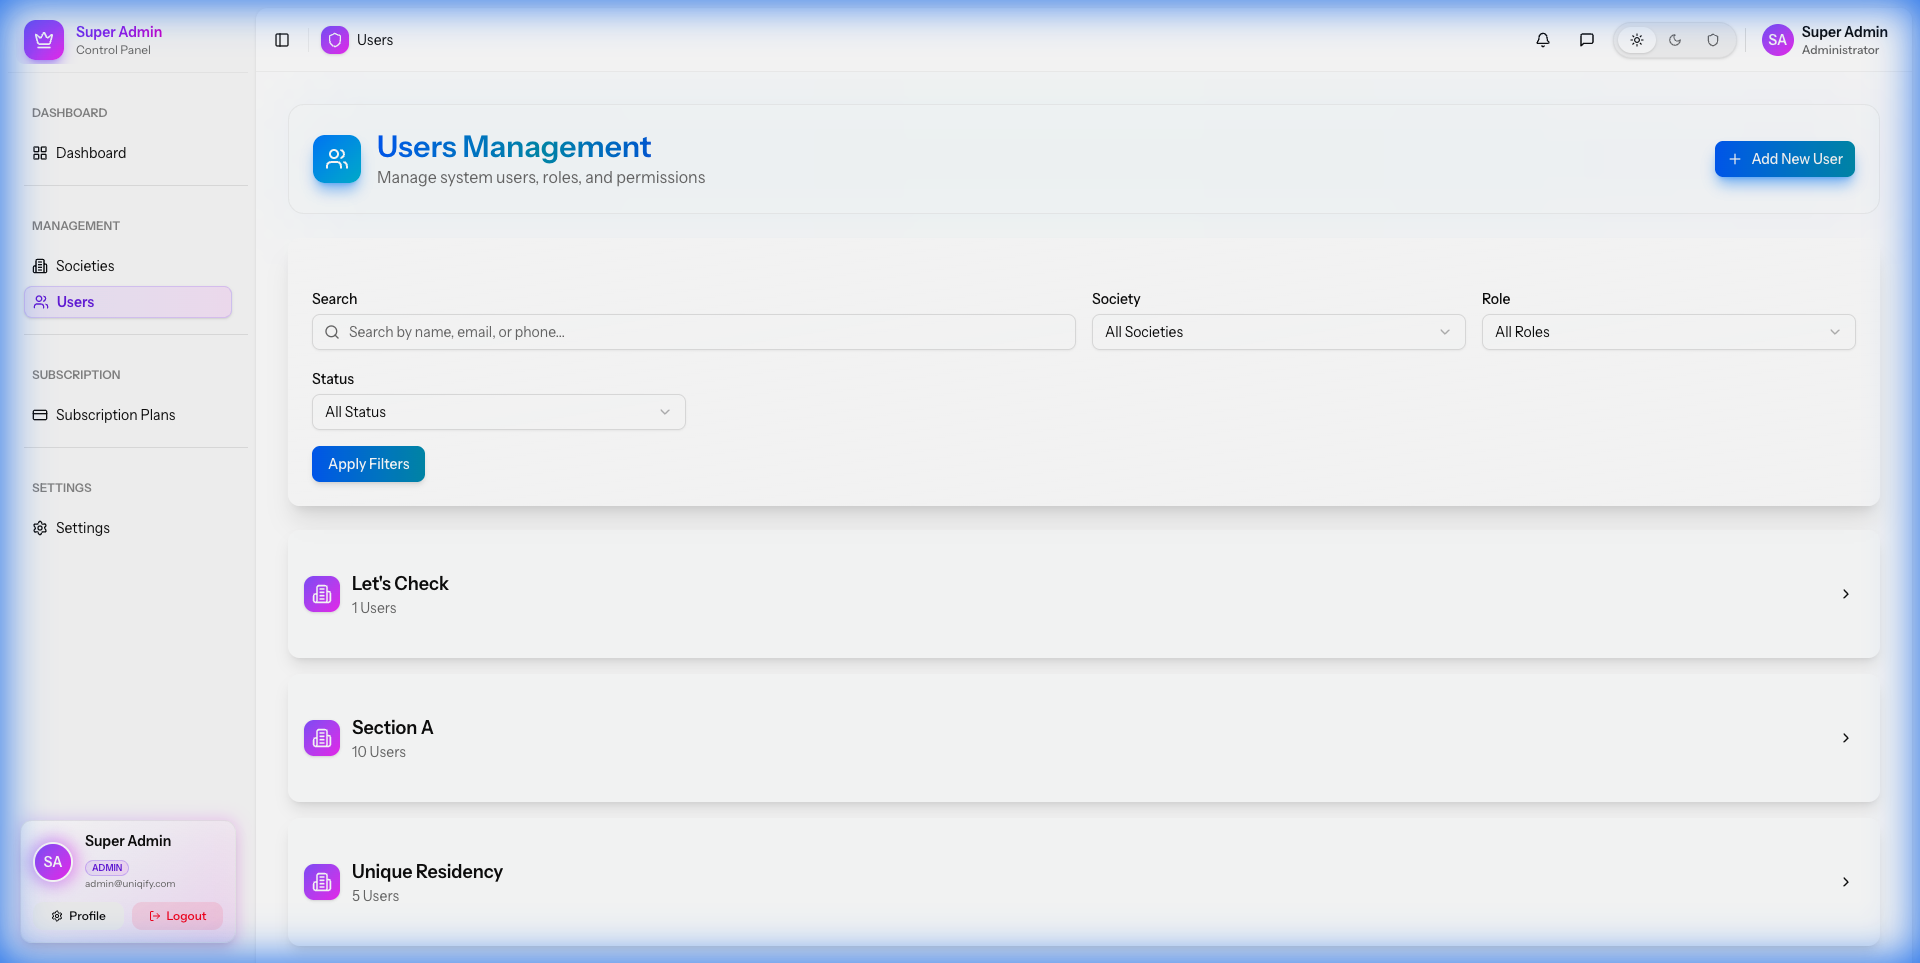This screenshot has height=963, width=1920.
Task: Expand the Let's Check row chevron
Action: pos(1846,594)
